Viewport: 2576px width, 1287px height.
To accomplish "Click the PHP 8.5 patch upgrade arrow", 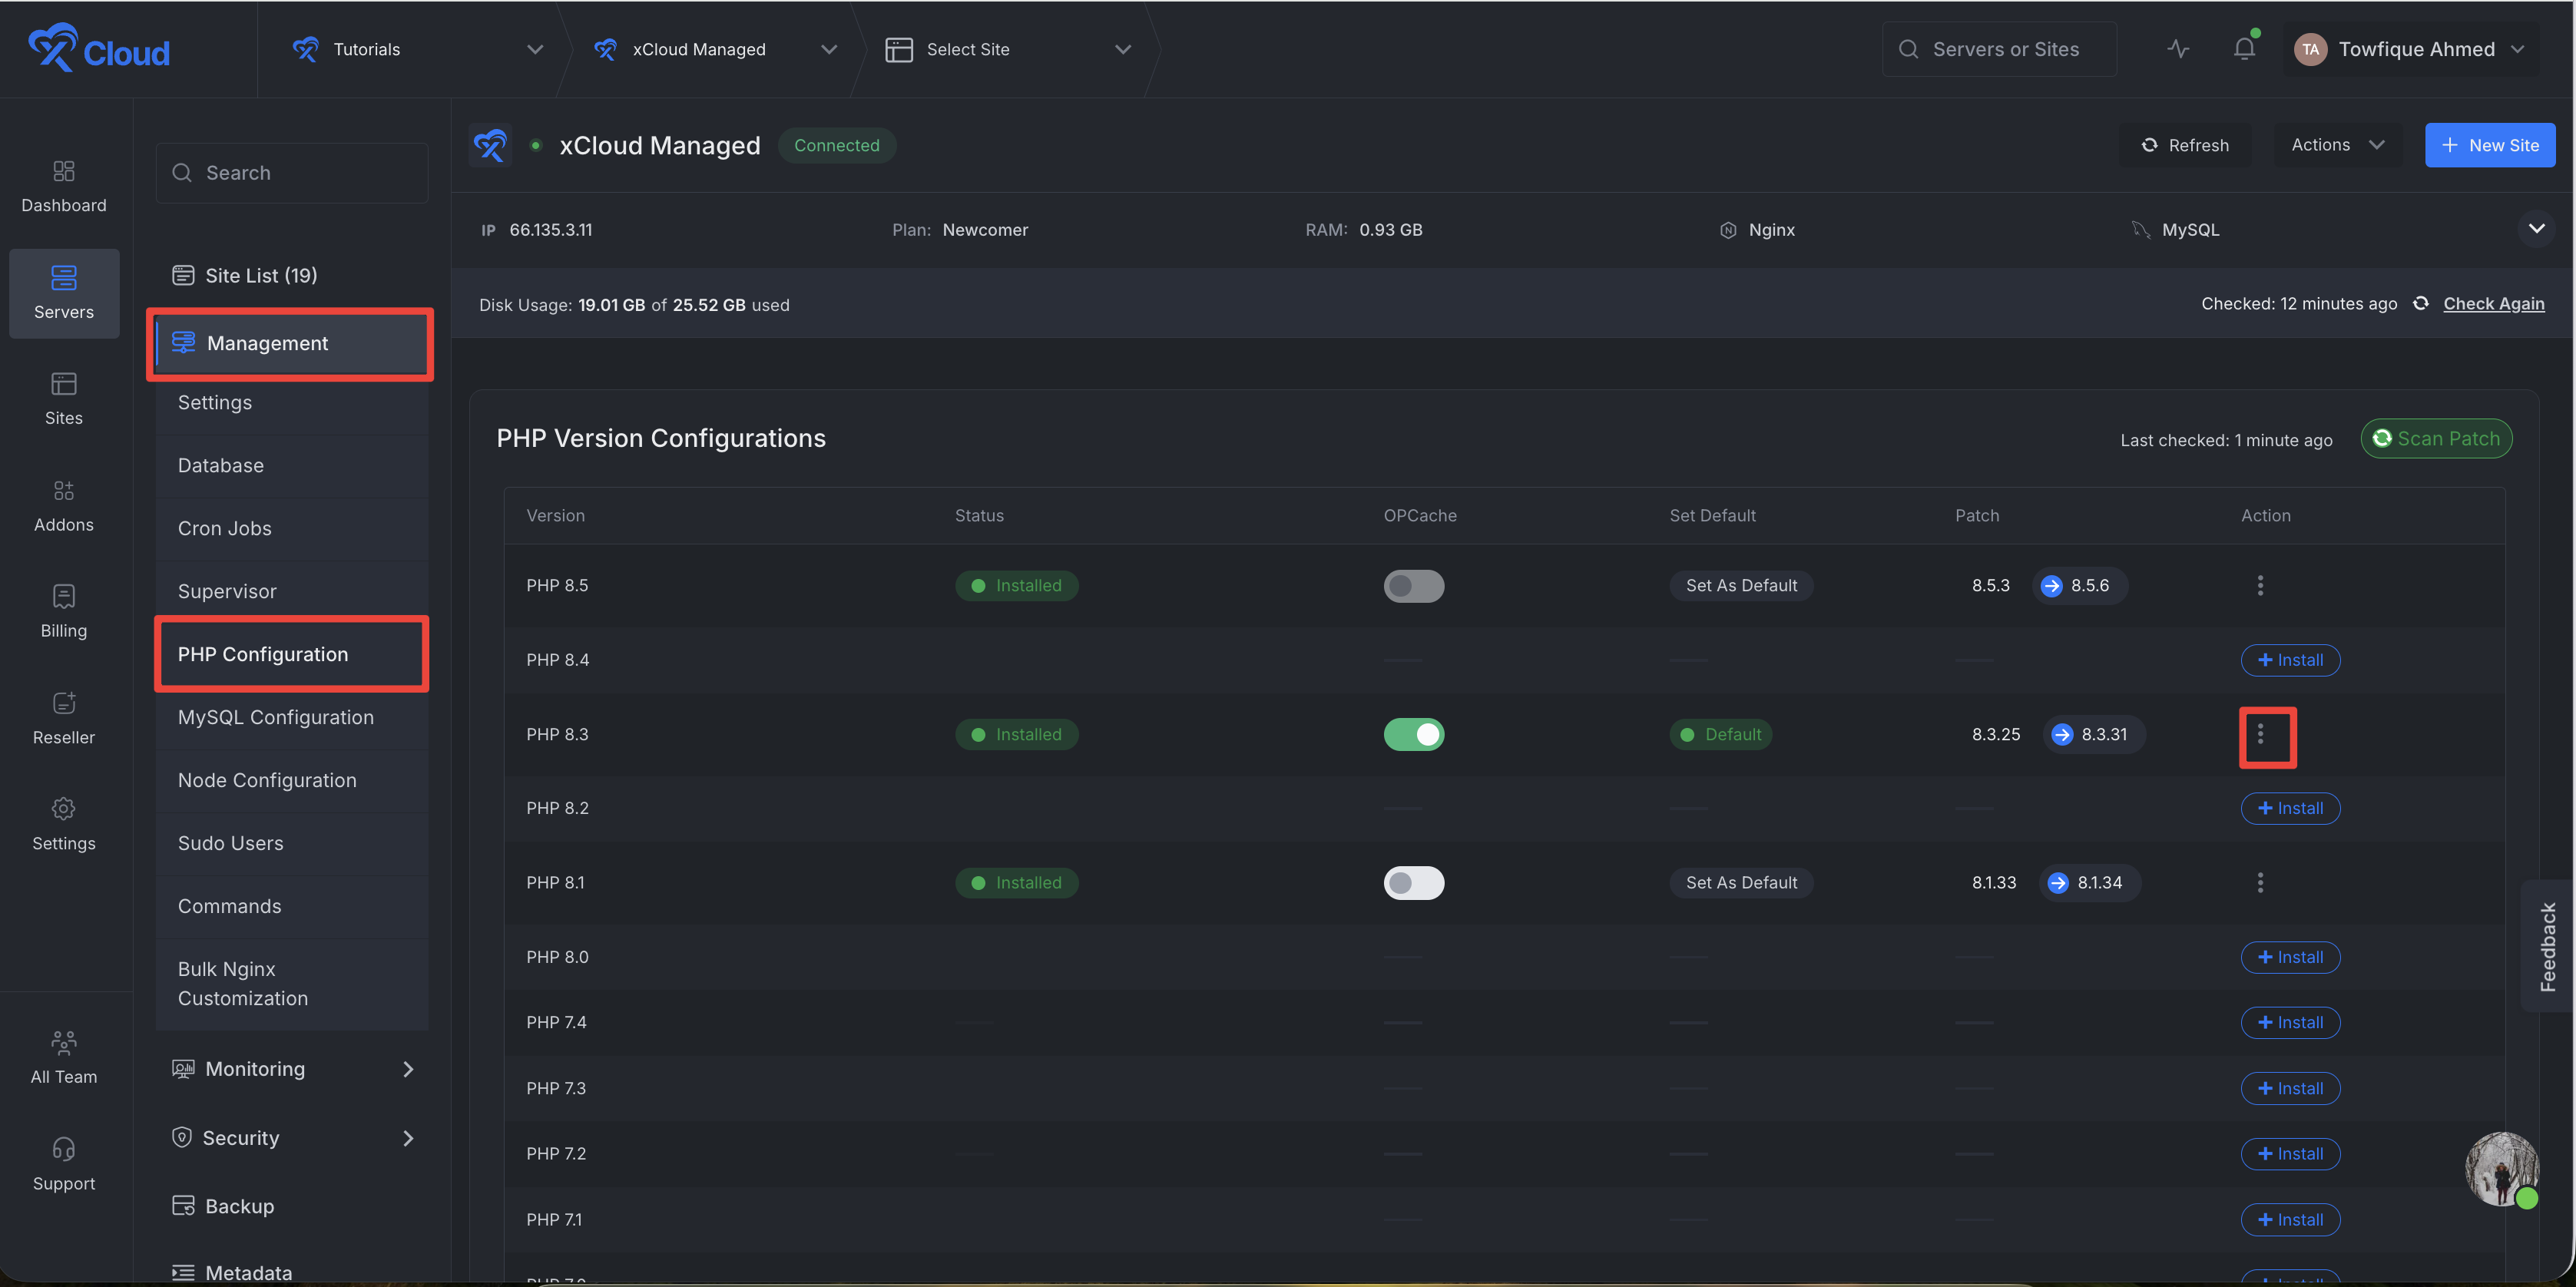I will pos(2051,586).
